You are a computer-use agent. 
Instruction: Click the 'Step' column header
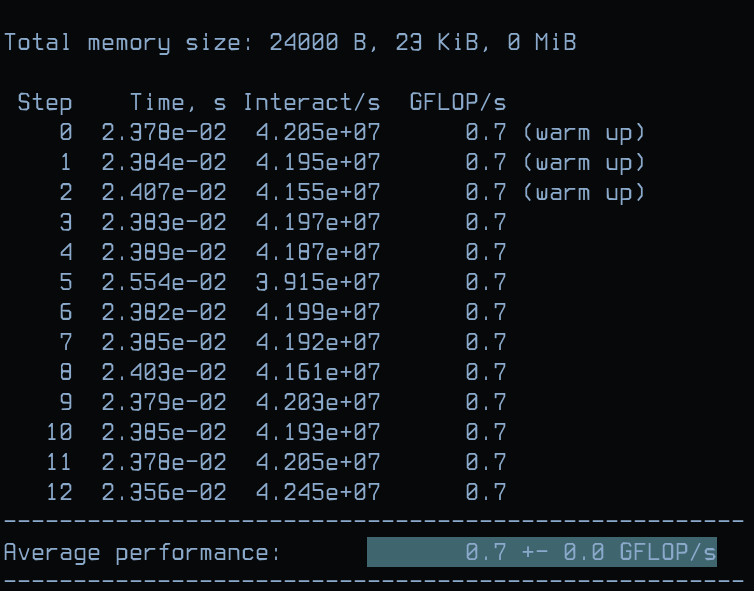(x=45, y=103)
